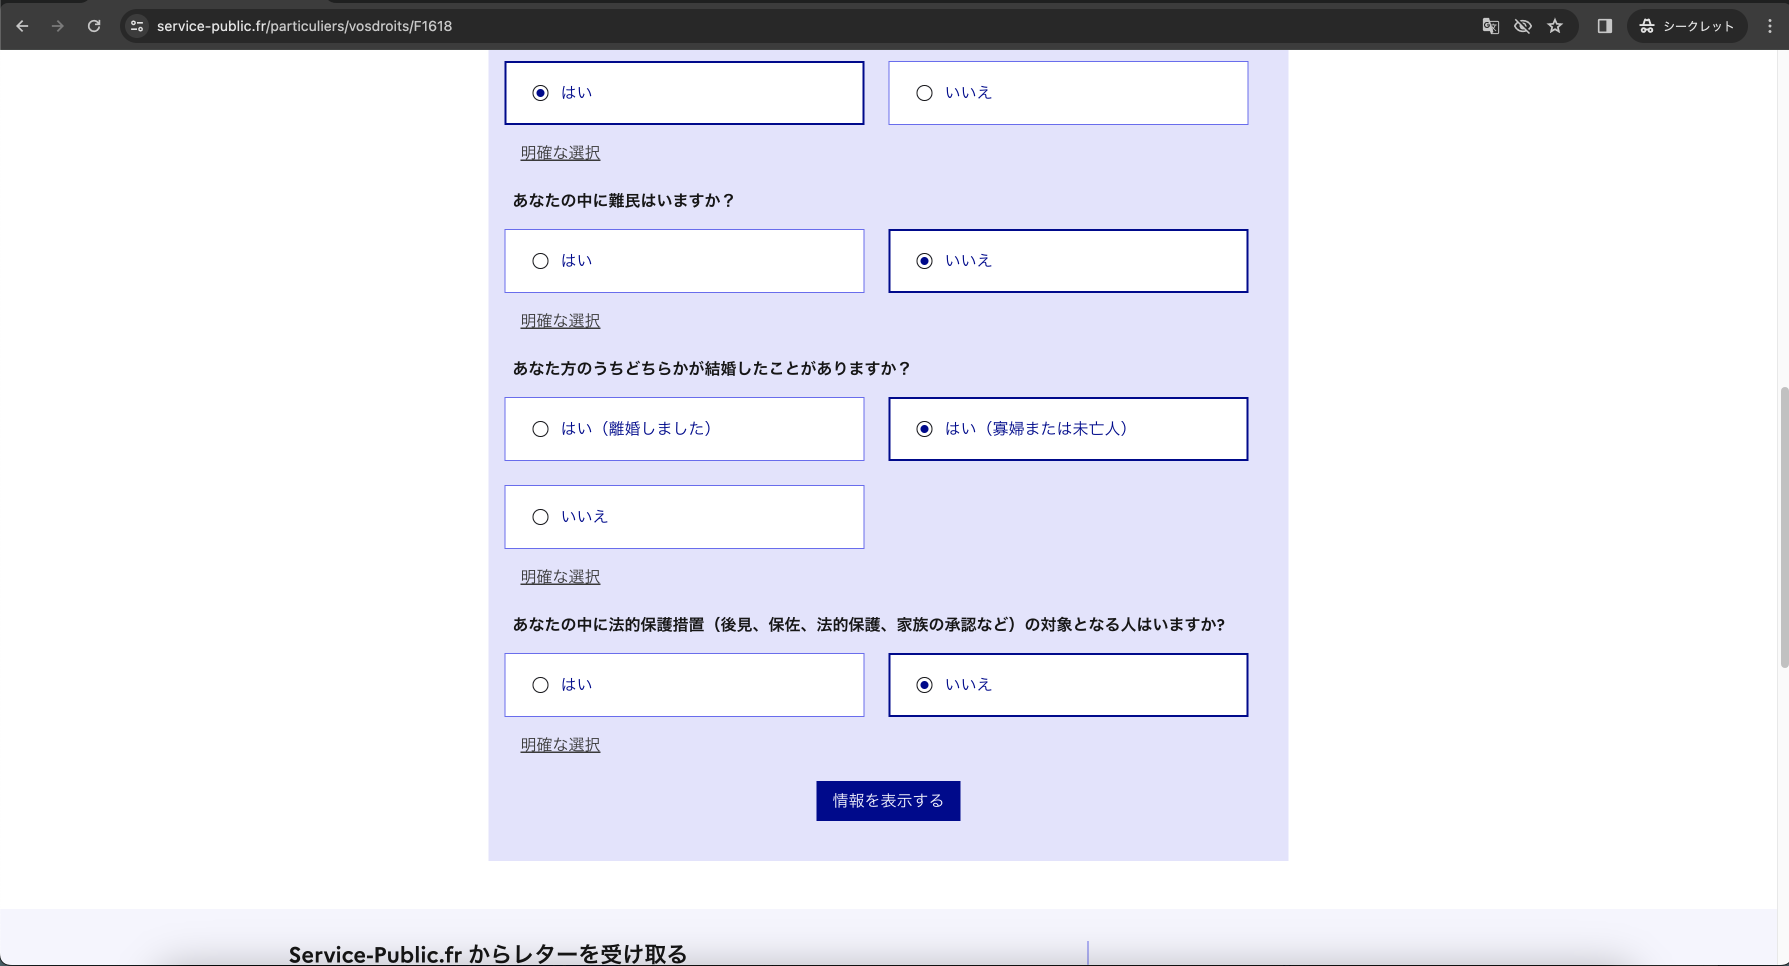Reload the page with the refresh icon

(x=94, y=26)
